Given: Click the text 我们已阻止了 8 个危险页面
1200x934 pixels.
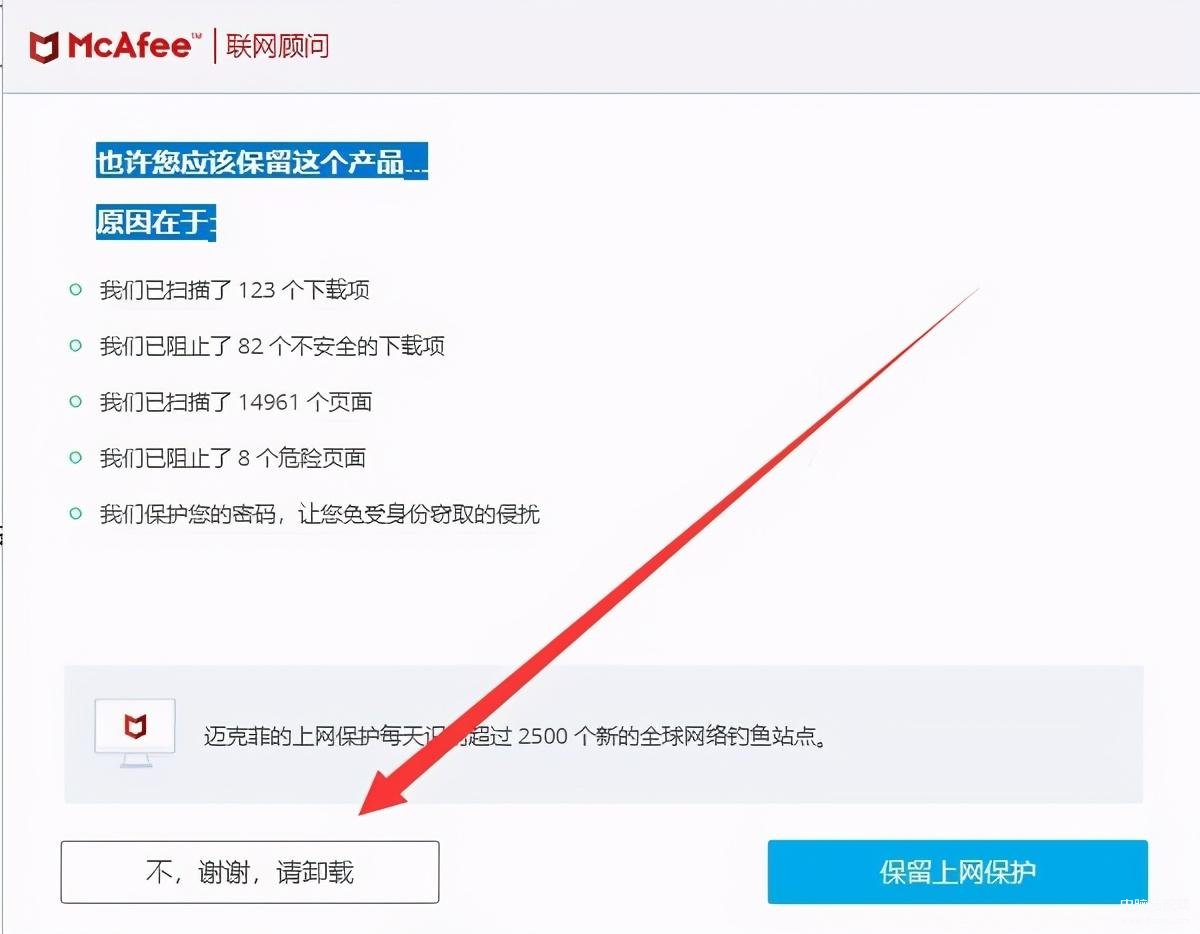Looking at the screenshot, I should pyautogui.click(x=232, y=458).
